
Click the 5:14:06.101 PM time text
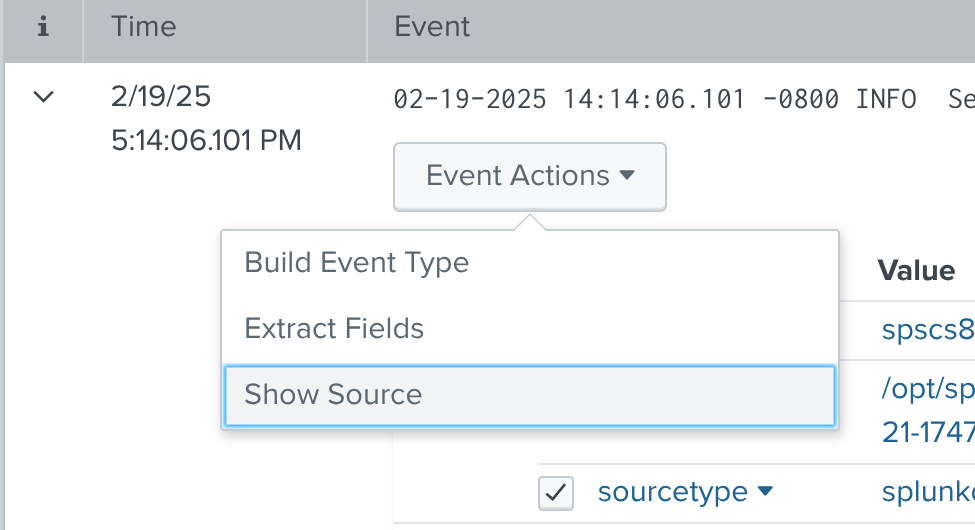[x=206, y=141]
